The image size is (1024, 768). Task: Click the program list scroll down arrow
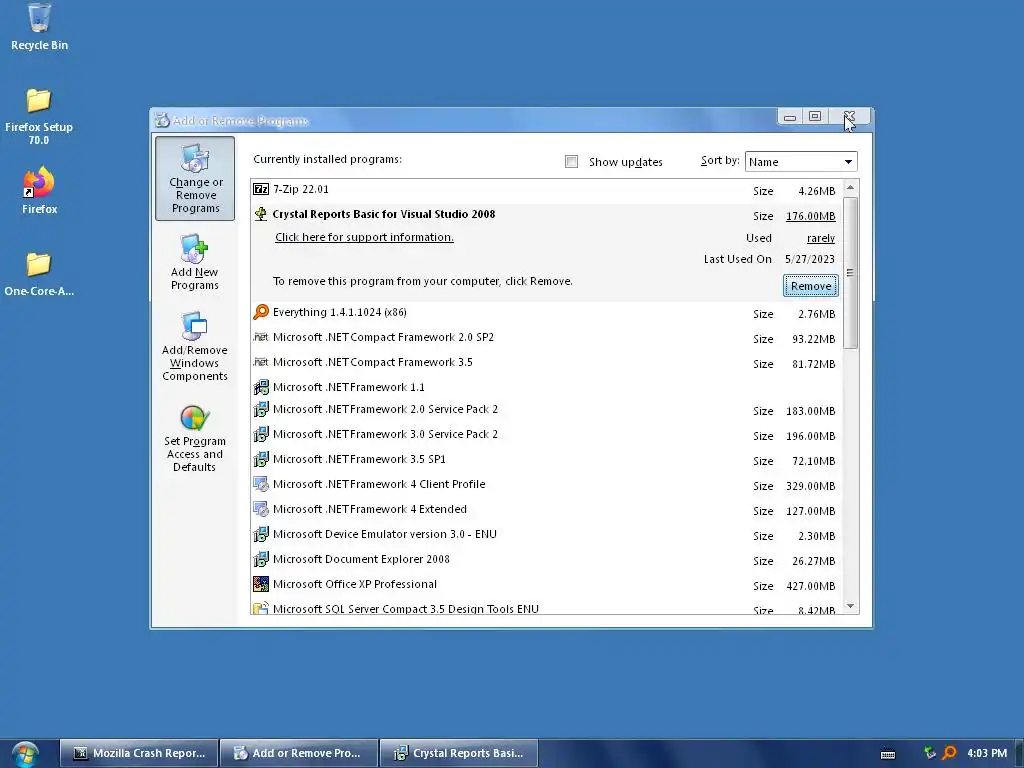850,606
